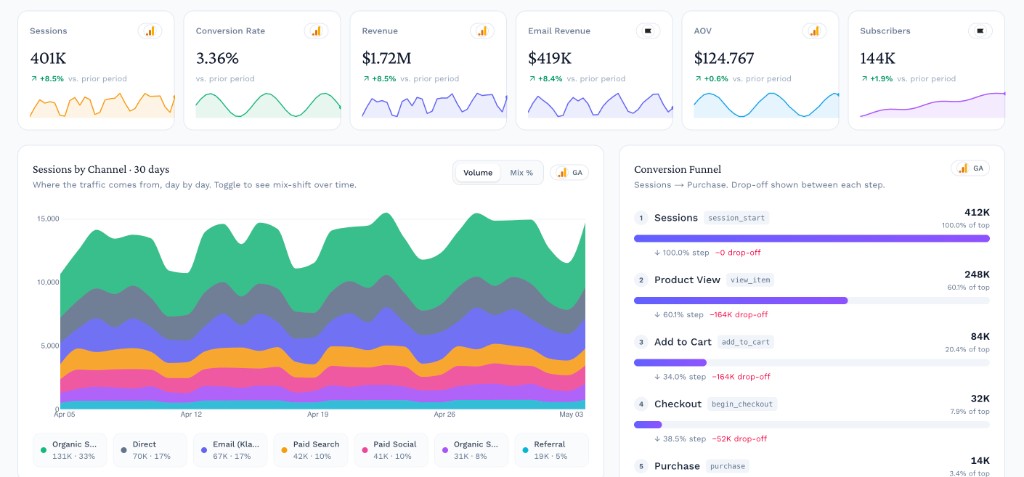This screenshot has height=477, width=1024.
Task: Click the Apr 19 x-axis label
Action: tap(317, 414)
